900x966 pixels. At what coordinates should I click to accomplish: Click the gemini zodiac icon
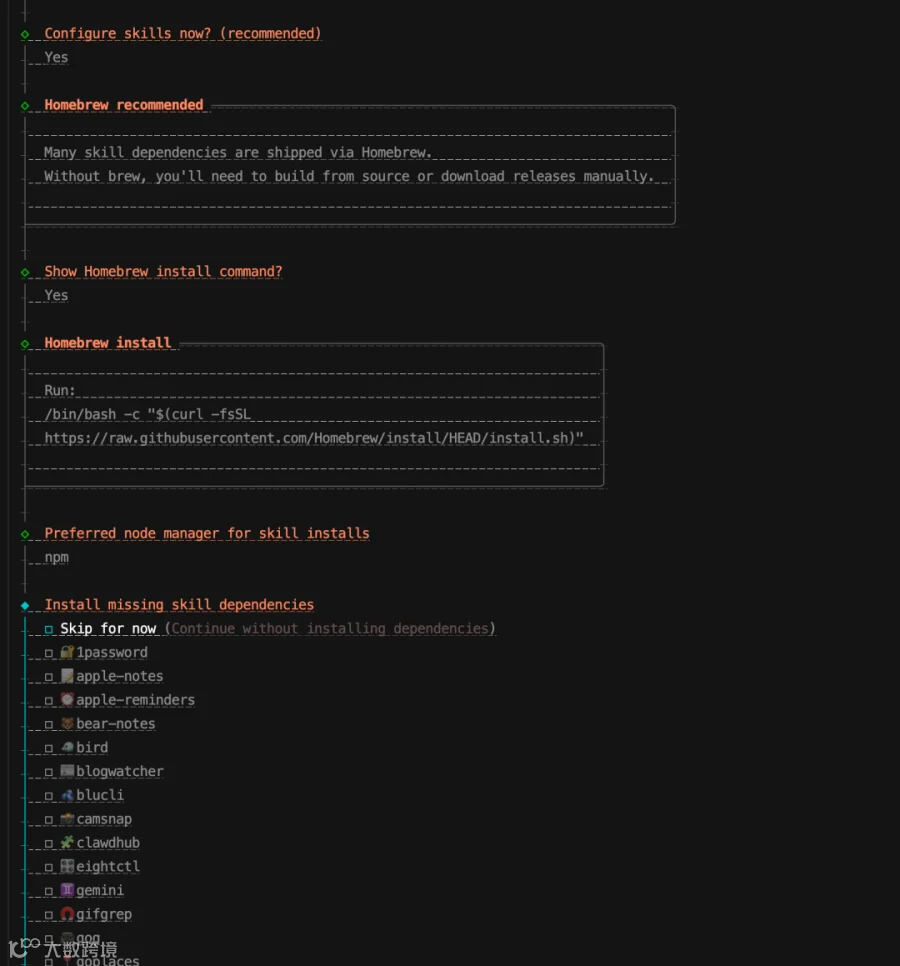click(x=67, y=890)
